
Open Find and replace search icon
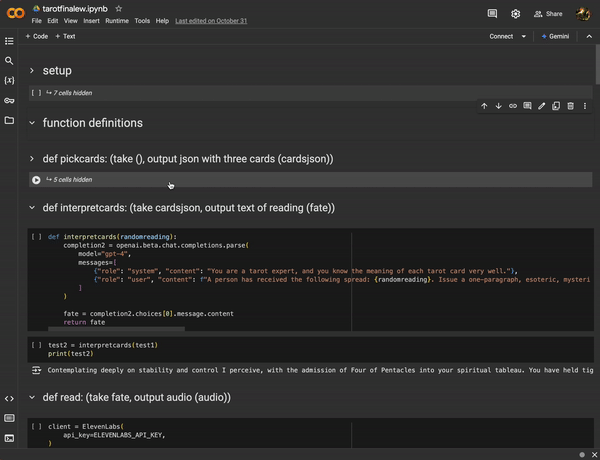click(x=9, y=61)
